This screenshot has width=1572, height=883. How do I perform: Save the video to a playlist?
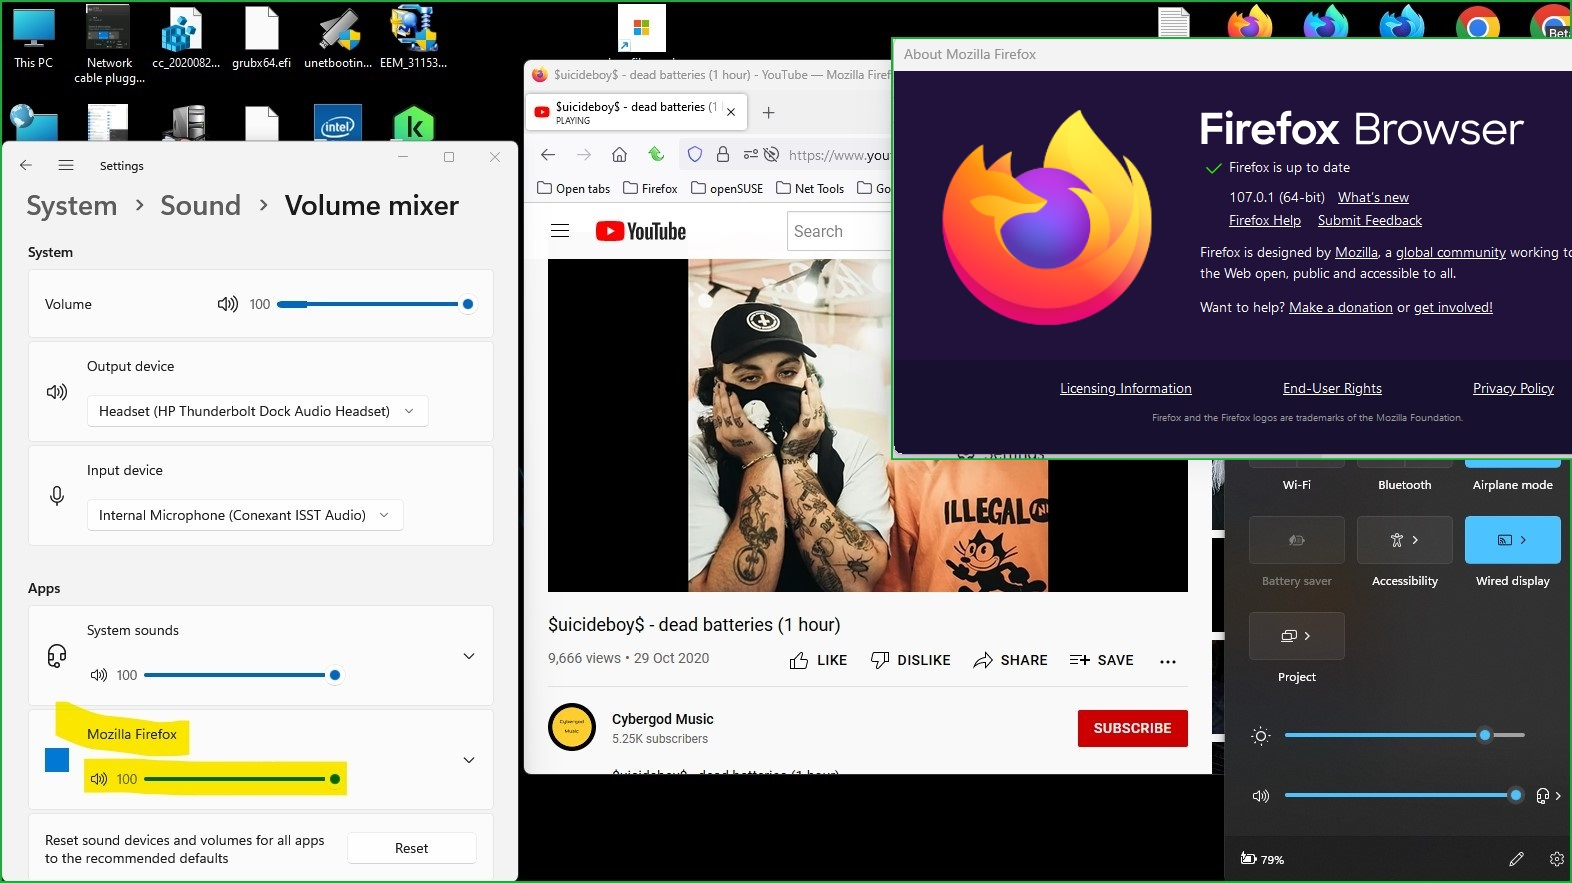1101,660
